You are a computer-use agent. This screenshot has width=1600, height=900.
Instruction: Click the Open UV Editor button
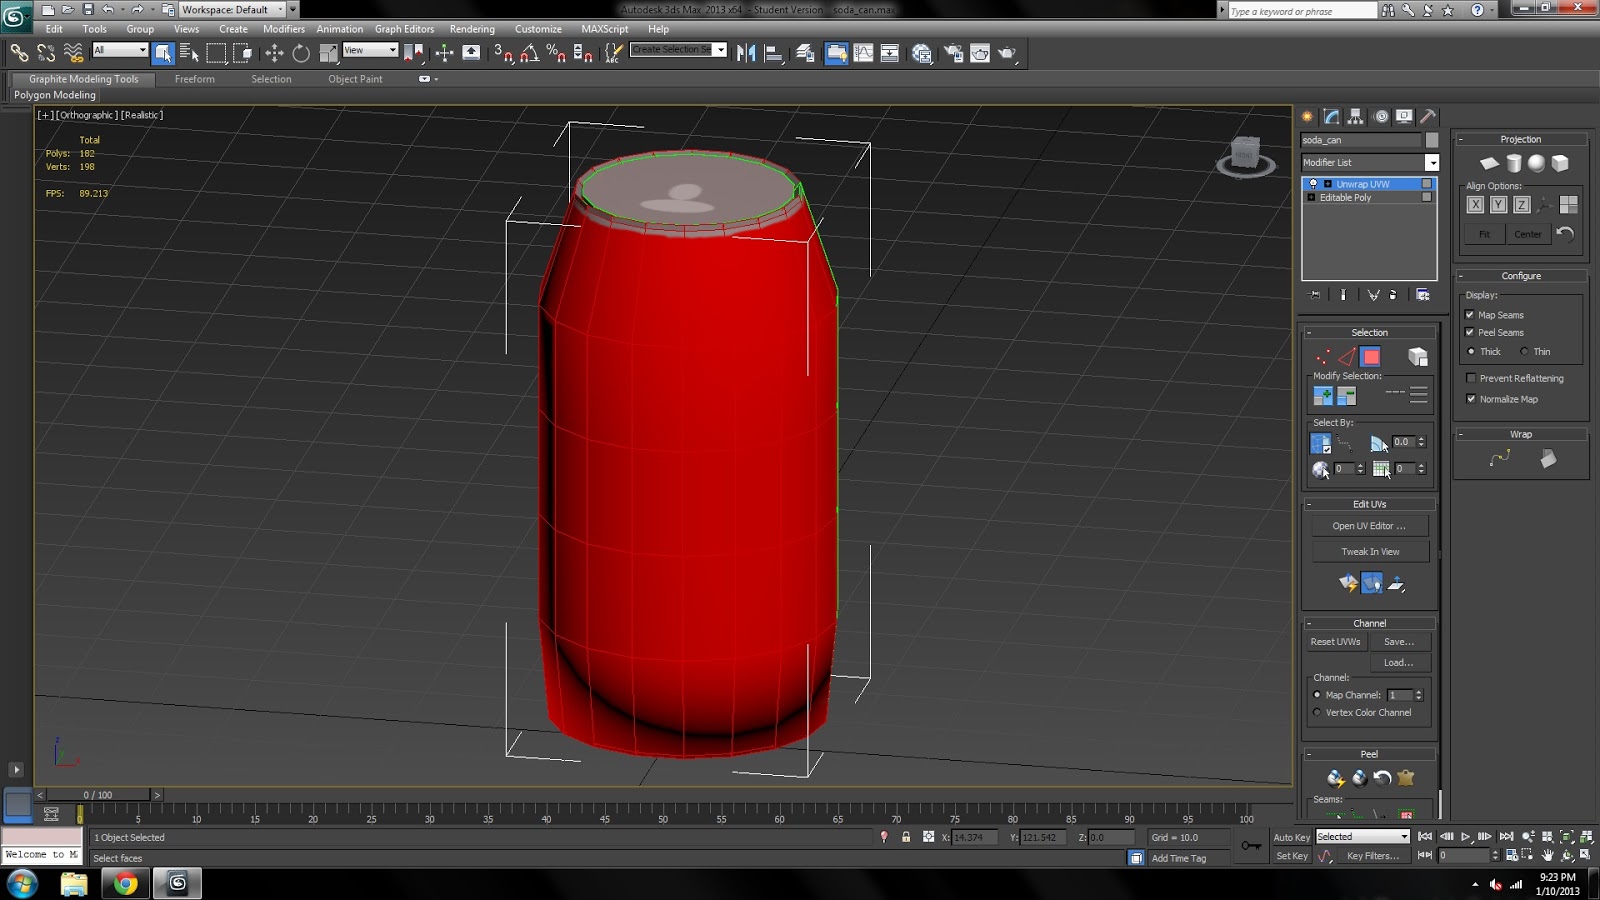[x=1369, y=525]
